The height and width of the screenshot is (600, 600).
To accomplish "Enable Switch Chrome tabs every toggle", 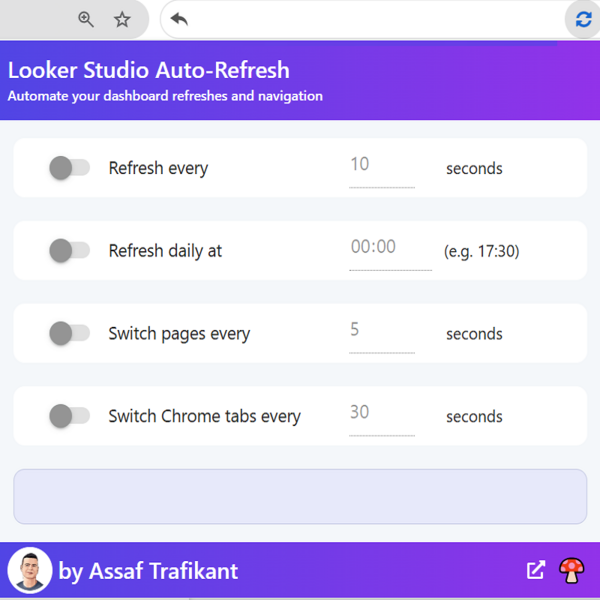I will (69, 416).
